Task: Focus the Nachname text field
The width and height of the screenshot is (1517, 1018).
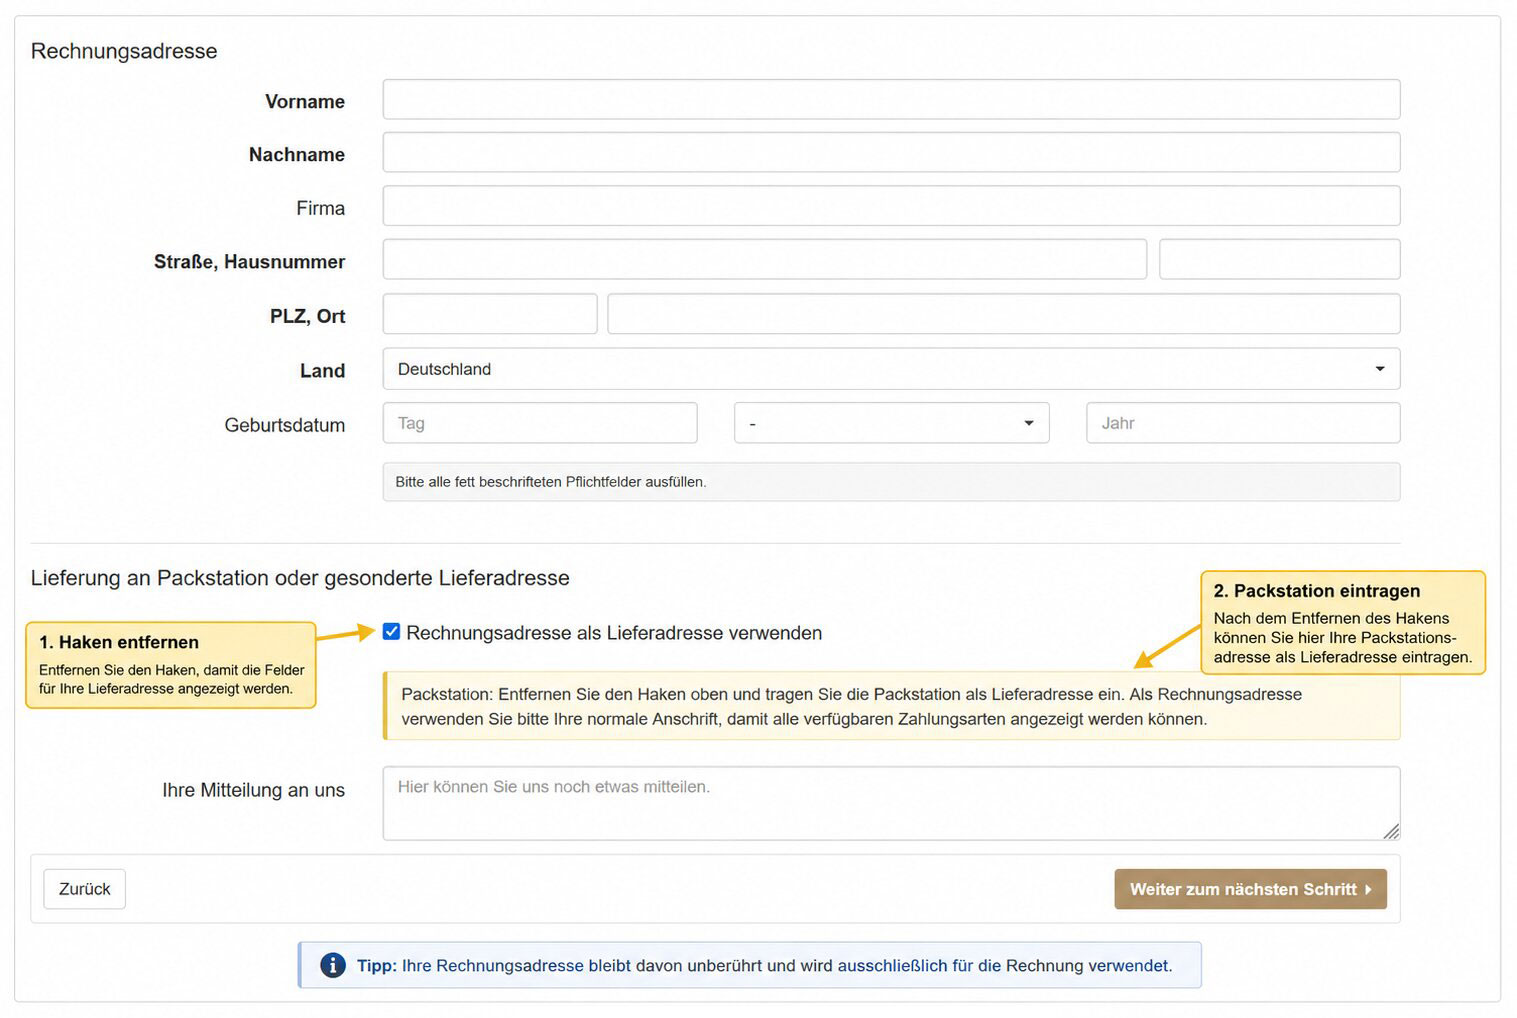Action: 891,153
